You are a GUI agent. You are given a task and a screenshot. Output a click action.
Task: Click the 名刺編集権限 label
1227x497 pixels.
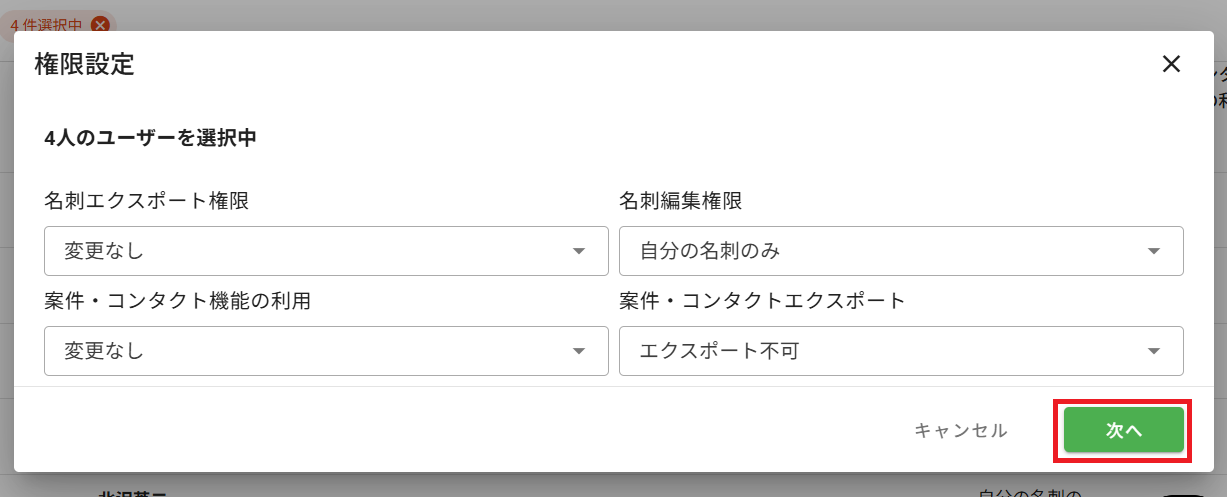[x=681, y=201]
